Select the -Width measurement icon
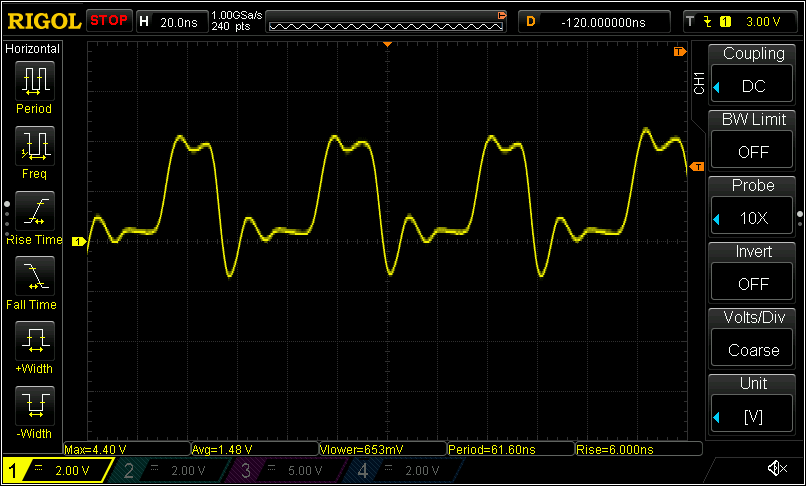The height and width of the screenshot is (486, 806). (36, 405)
